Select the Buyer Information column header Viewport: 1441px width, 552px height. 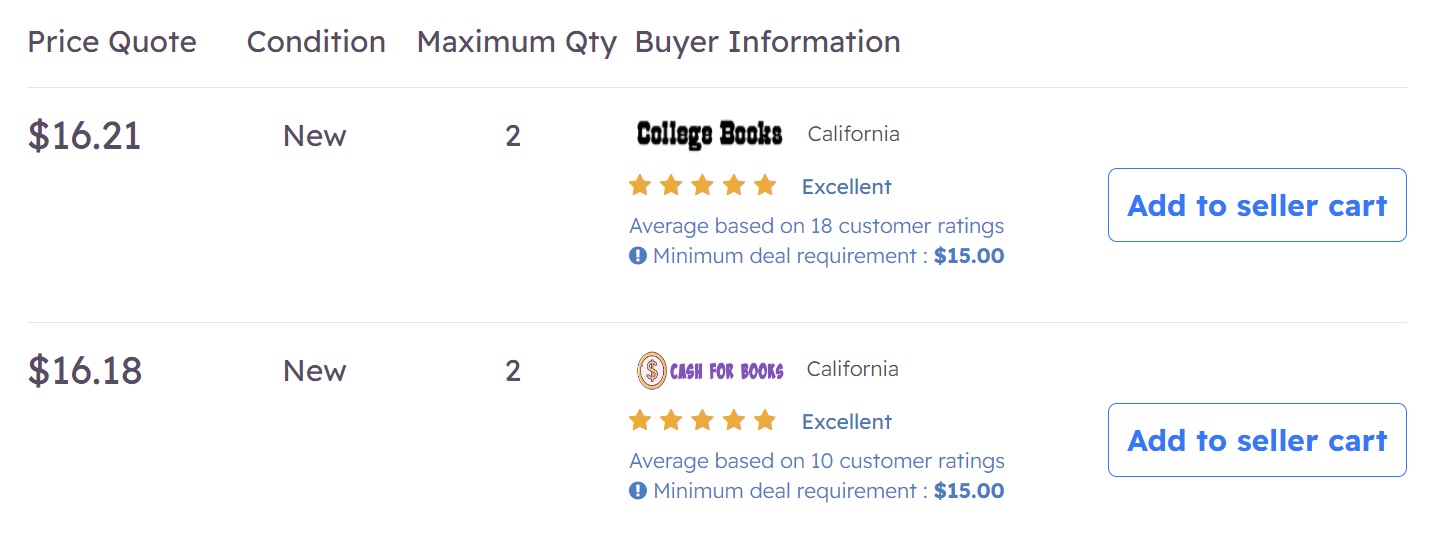[x=768, y=42]
